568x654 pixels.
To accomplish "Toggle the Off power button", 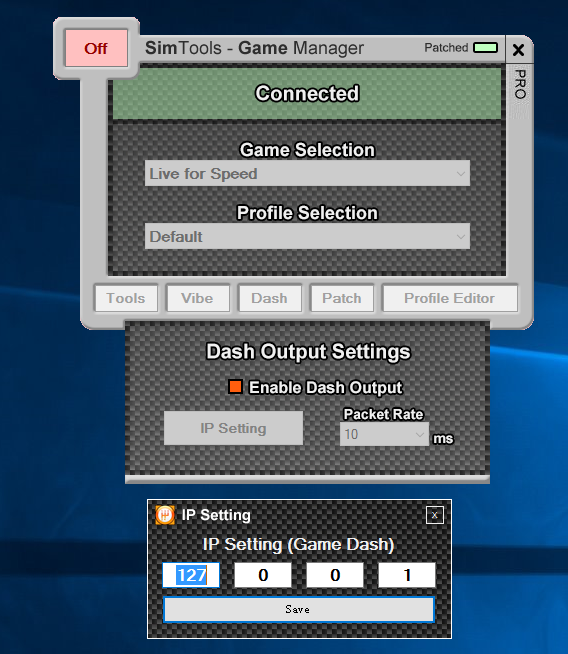I will [x=96, y=48].
